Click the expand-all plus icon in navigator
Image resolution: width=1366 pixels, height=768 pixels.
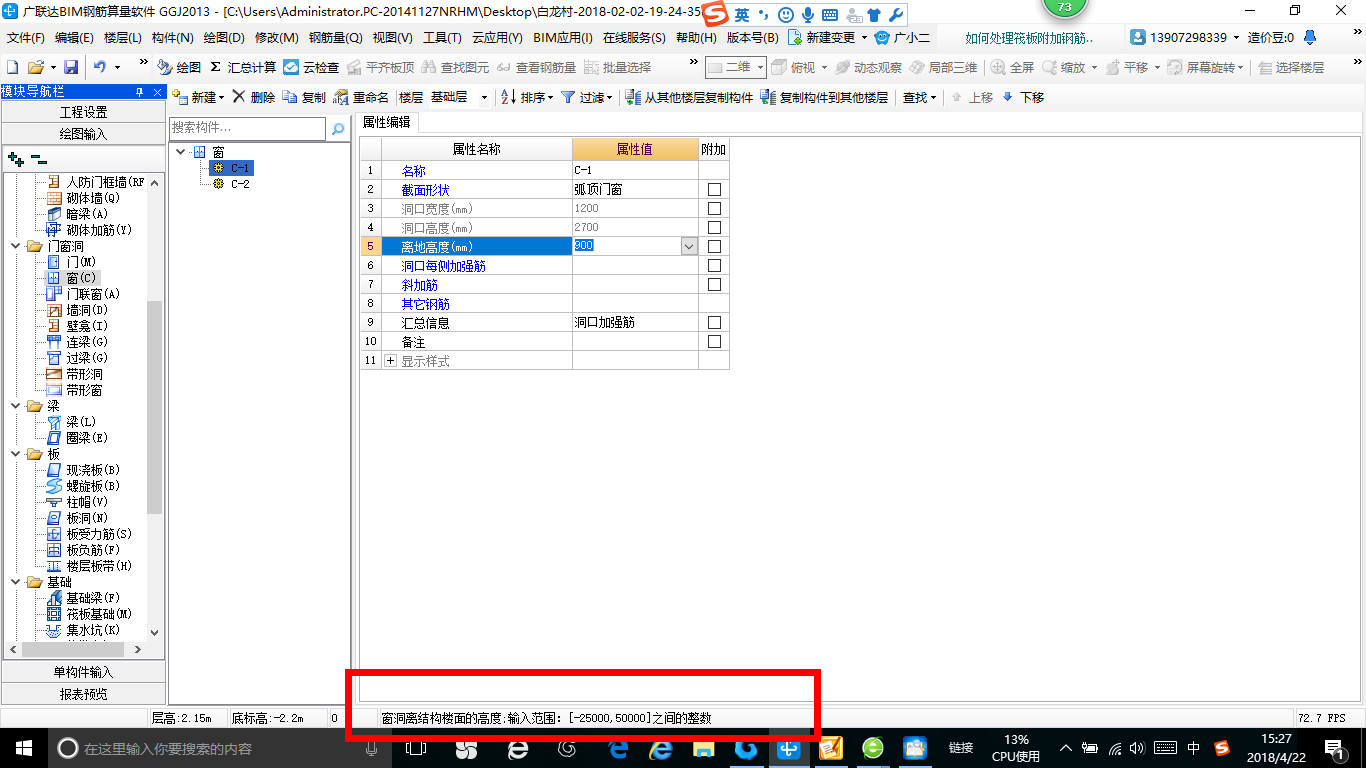point(15,158)
